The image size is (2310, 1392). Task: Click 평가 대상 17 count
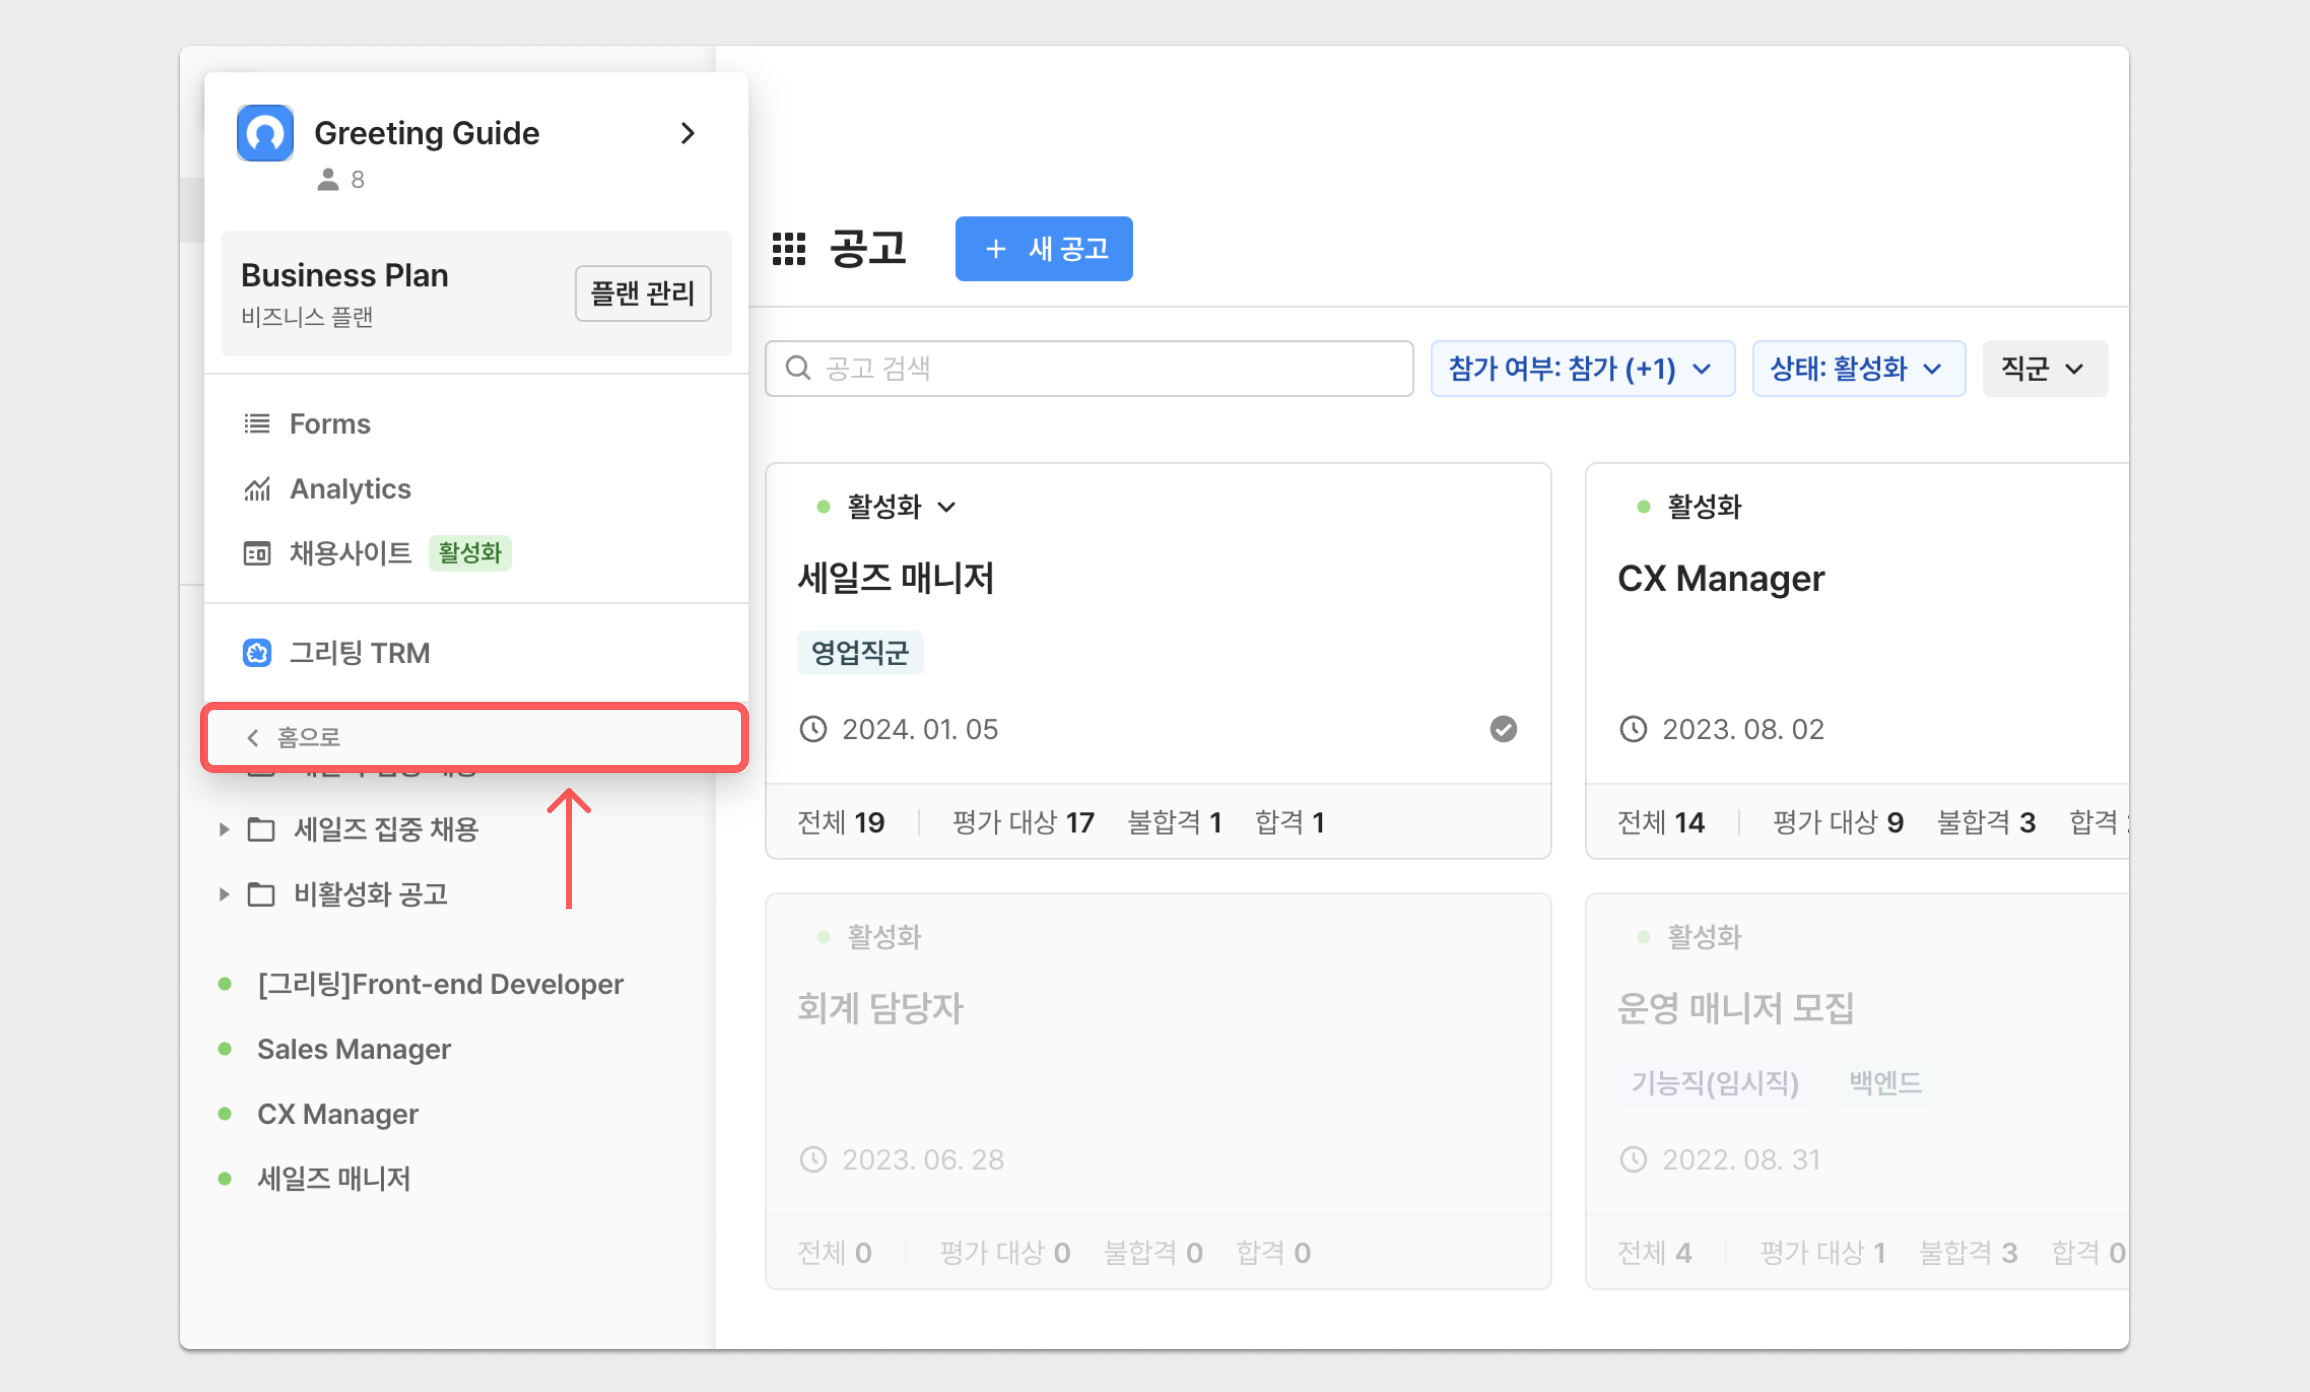(x=1023, y=822)
